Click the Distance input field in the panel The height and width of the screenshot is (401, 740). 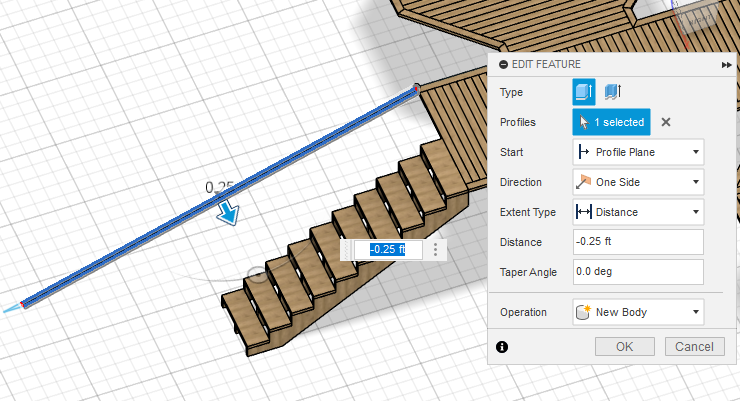tap(638, 242)
